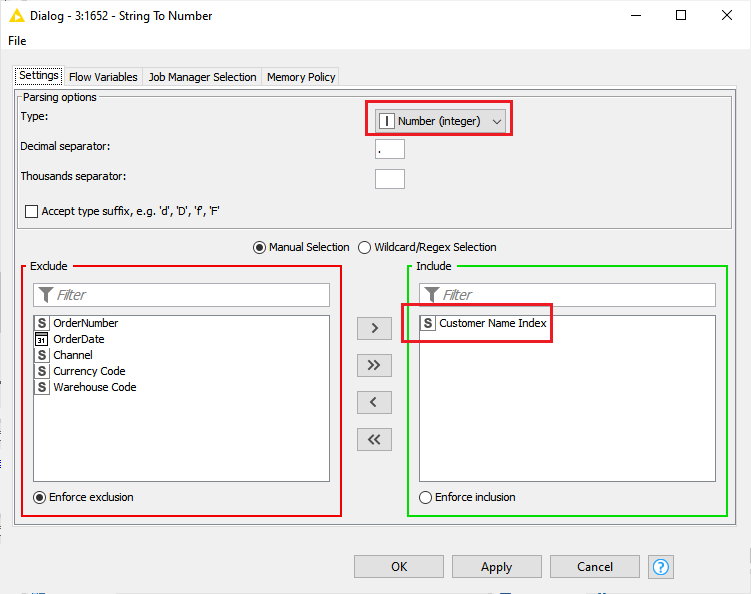Click the Exclude Filter text field
Screen dimensions: 751x594
(181, 295)
